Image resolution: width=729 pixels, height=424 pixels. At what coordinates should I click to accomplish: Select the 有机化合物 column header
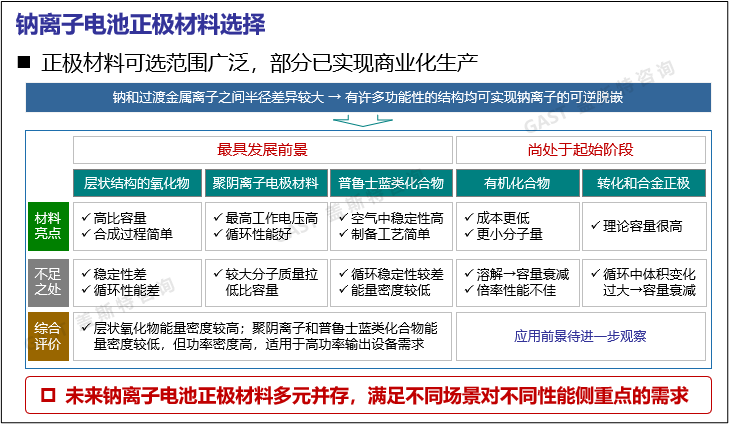516,183
